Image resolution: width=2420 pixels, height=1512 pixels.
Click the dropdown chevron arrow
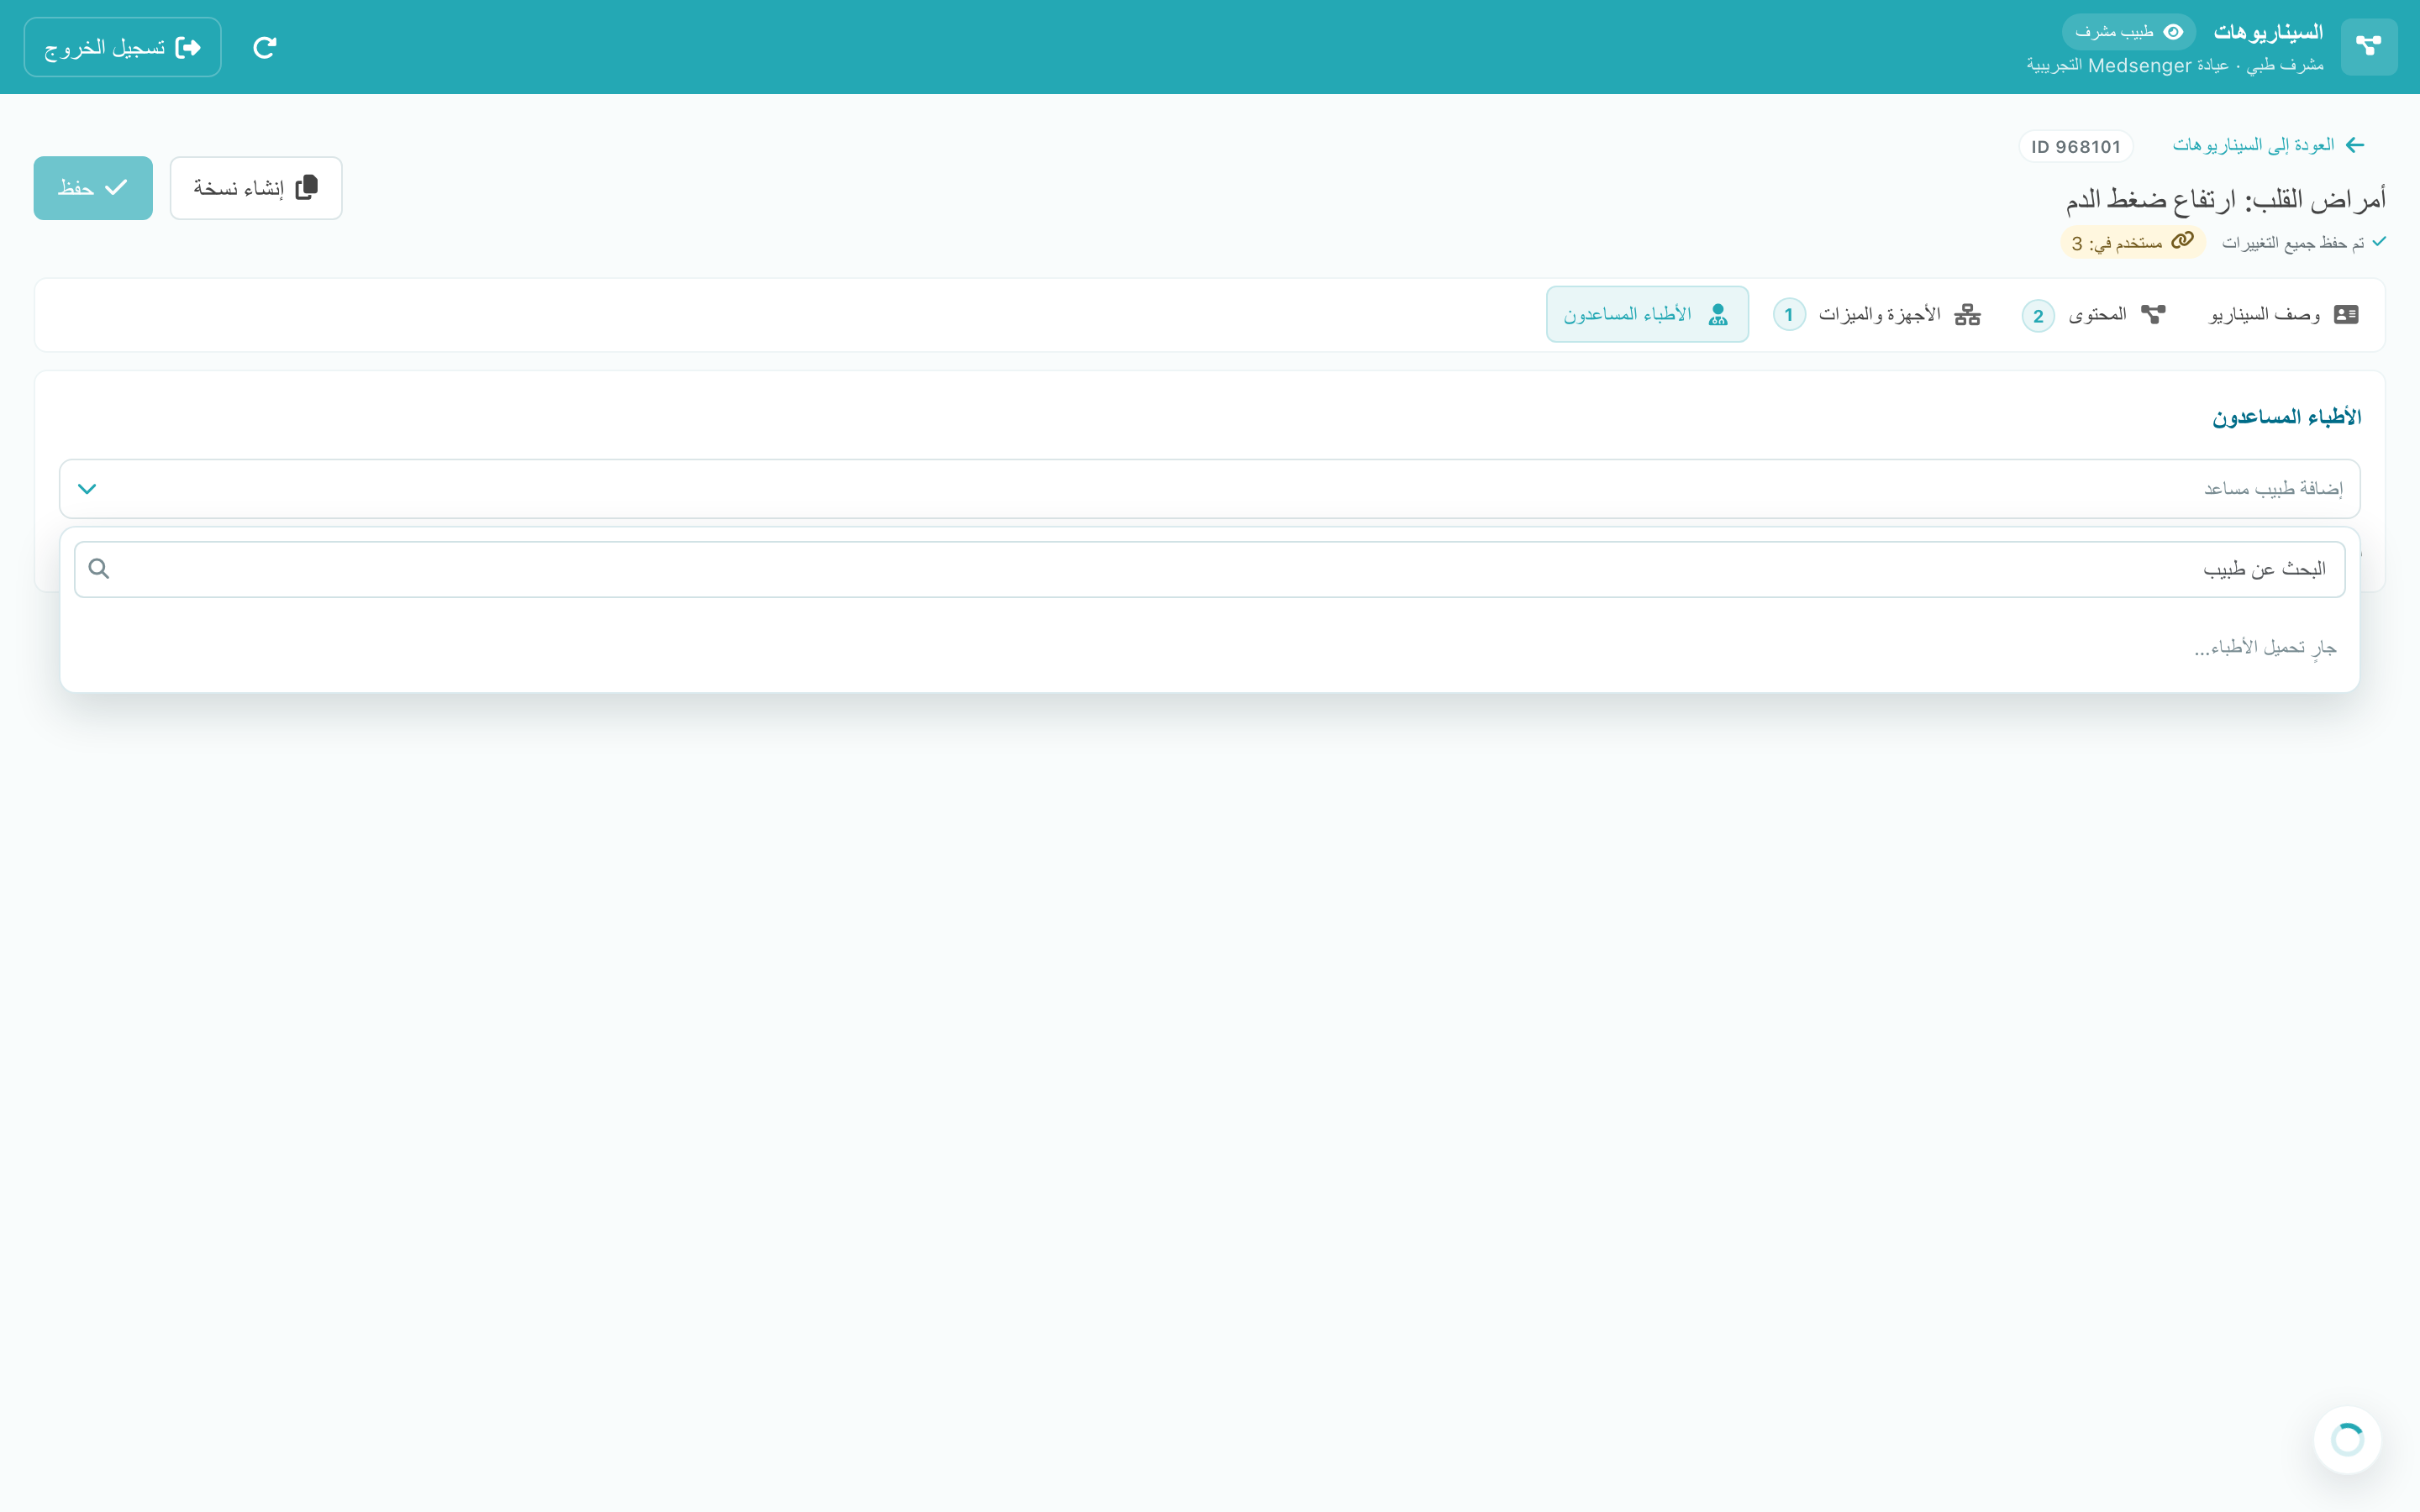click(x=87, y=489)
